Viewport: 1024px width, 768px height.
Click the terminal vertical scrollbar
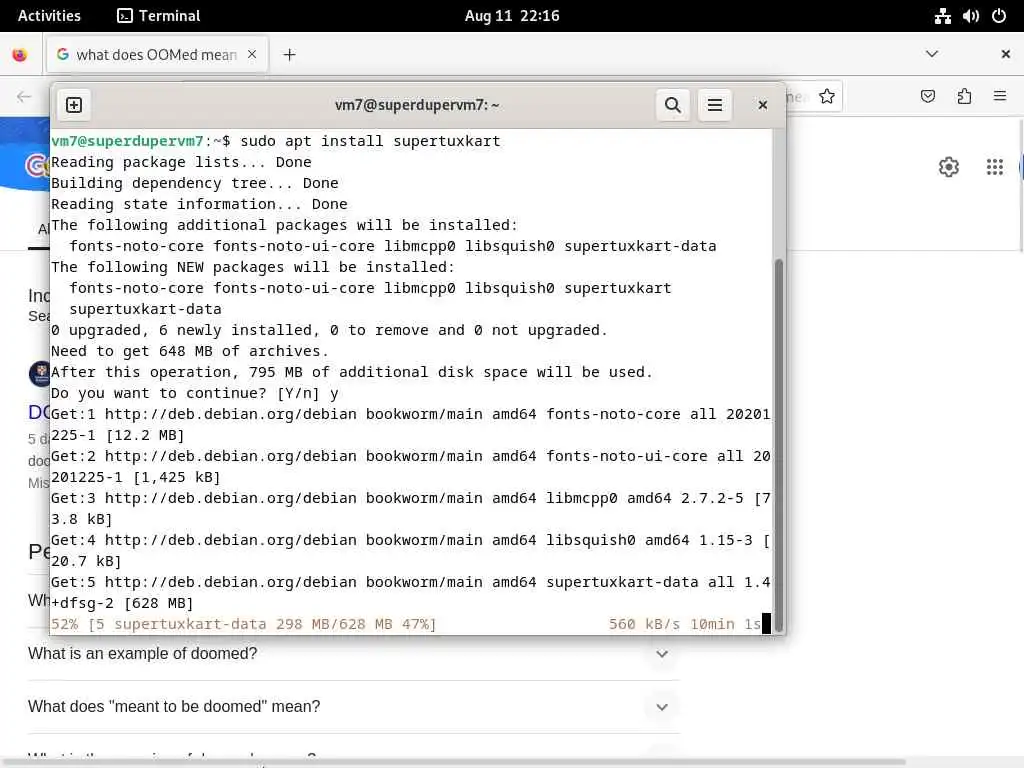pyautogui.click(x=778, y=444)
